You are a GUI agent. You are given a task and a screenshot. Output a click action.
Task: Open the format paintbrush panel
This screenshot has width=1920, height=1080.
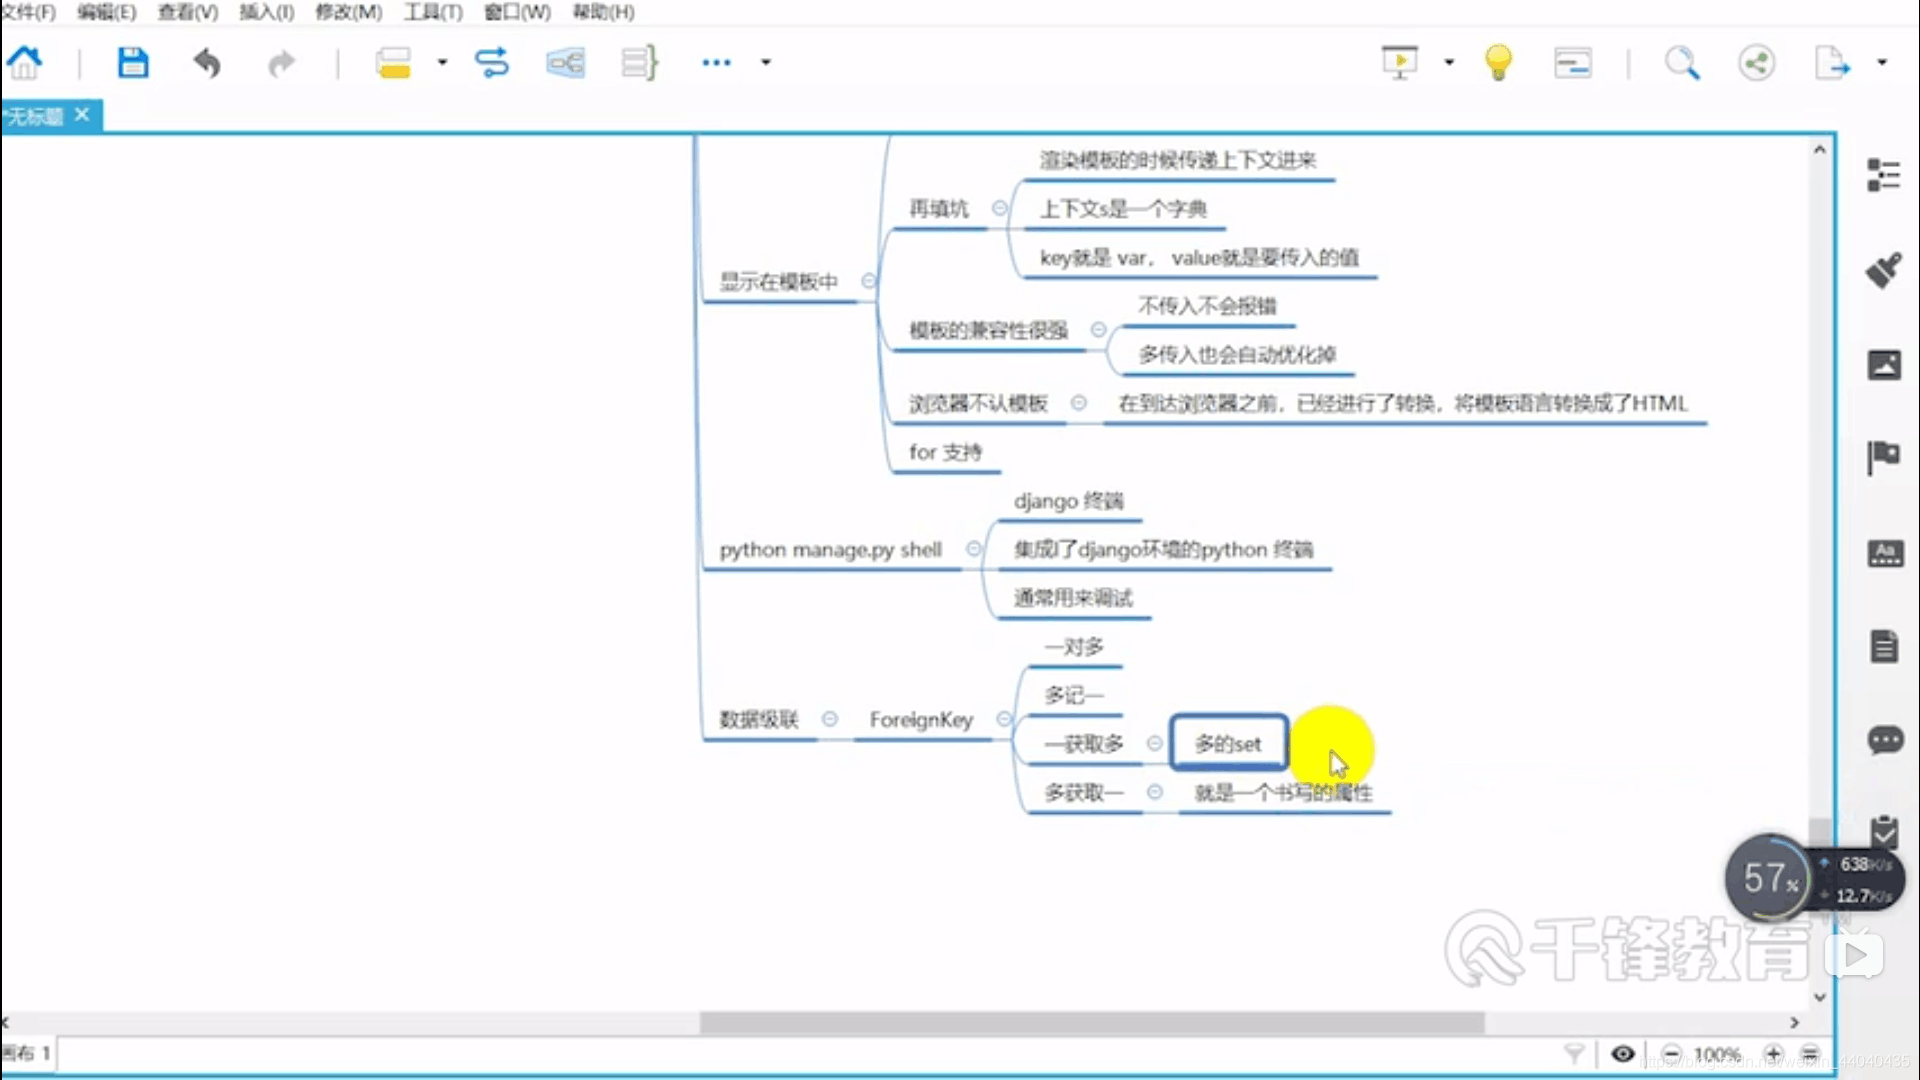[1884, 270]
